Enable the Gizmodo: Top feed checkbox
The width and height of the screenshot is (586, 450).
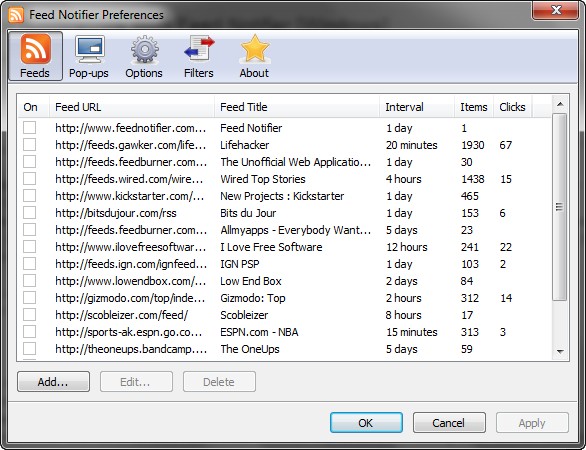[30, 298]
